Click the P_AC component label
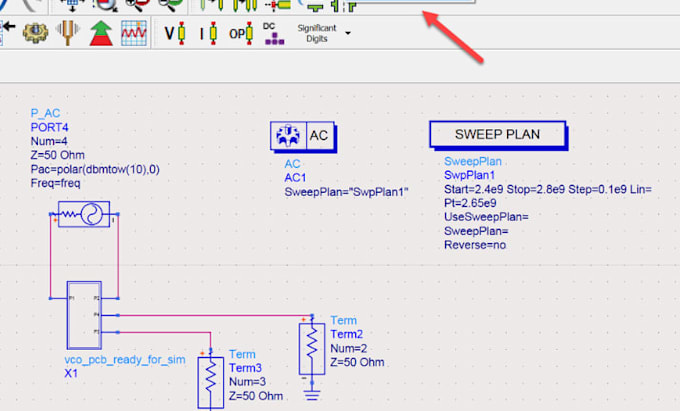The width and height of the screenshot is (680, 411). 45,114
